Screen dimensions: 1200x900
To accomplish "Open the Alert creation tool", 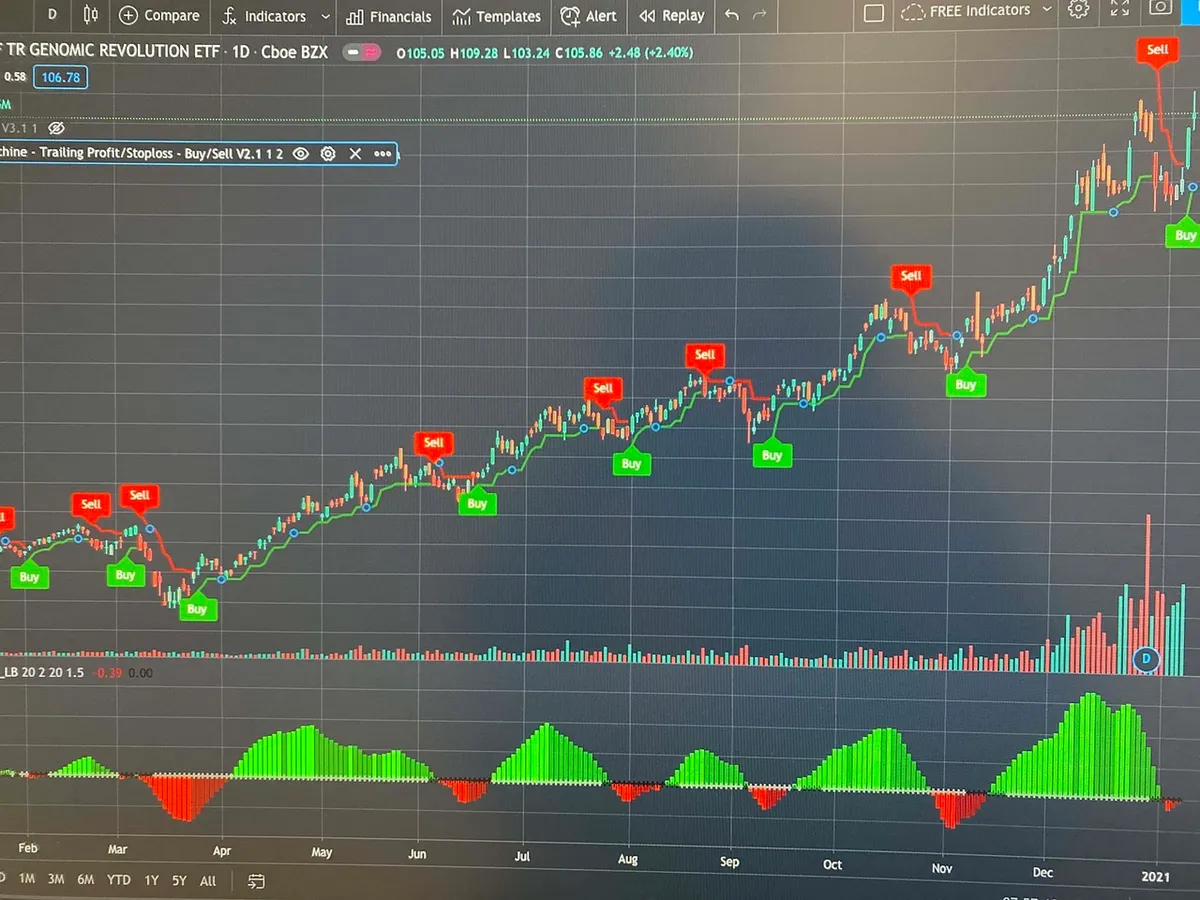I will click(x=588, y=16).
